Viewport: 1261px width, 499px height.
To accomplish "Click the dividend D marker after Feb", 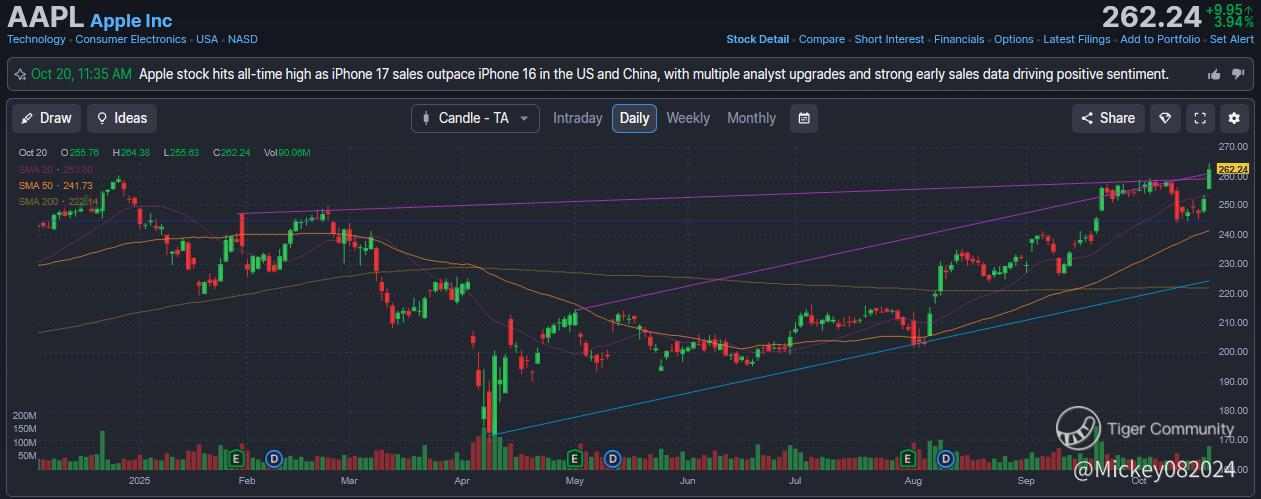I will 274,459.
